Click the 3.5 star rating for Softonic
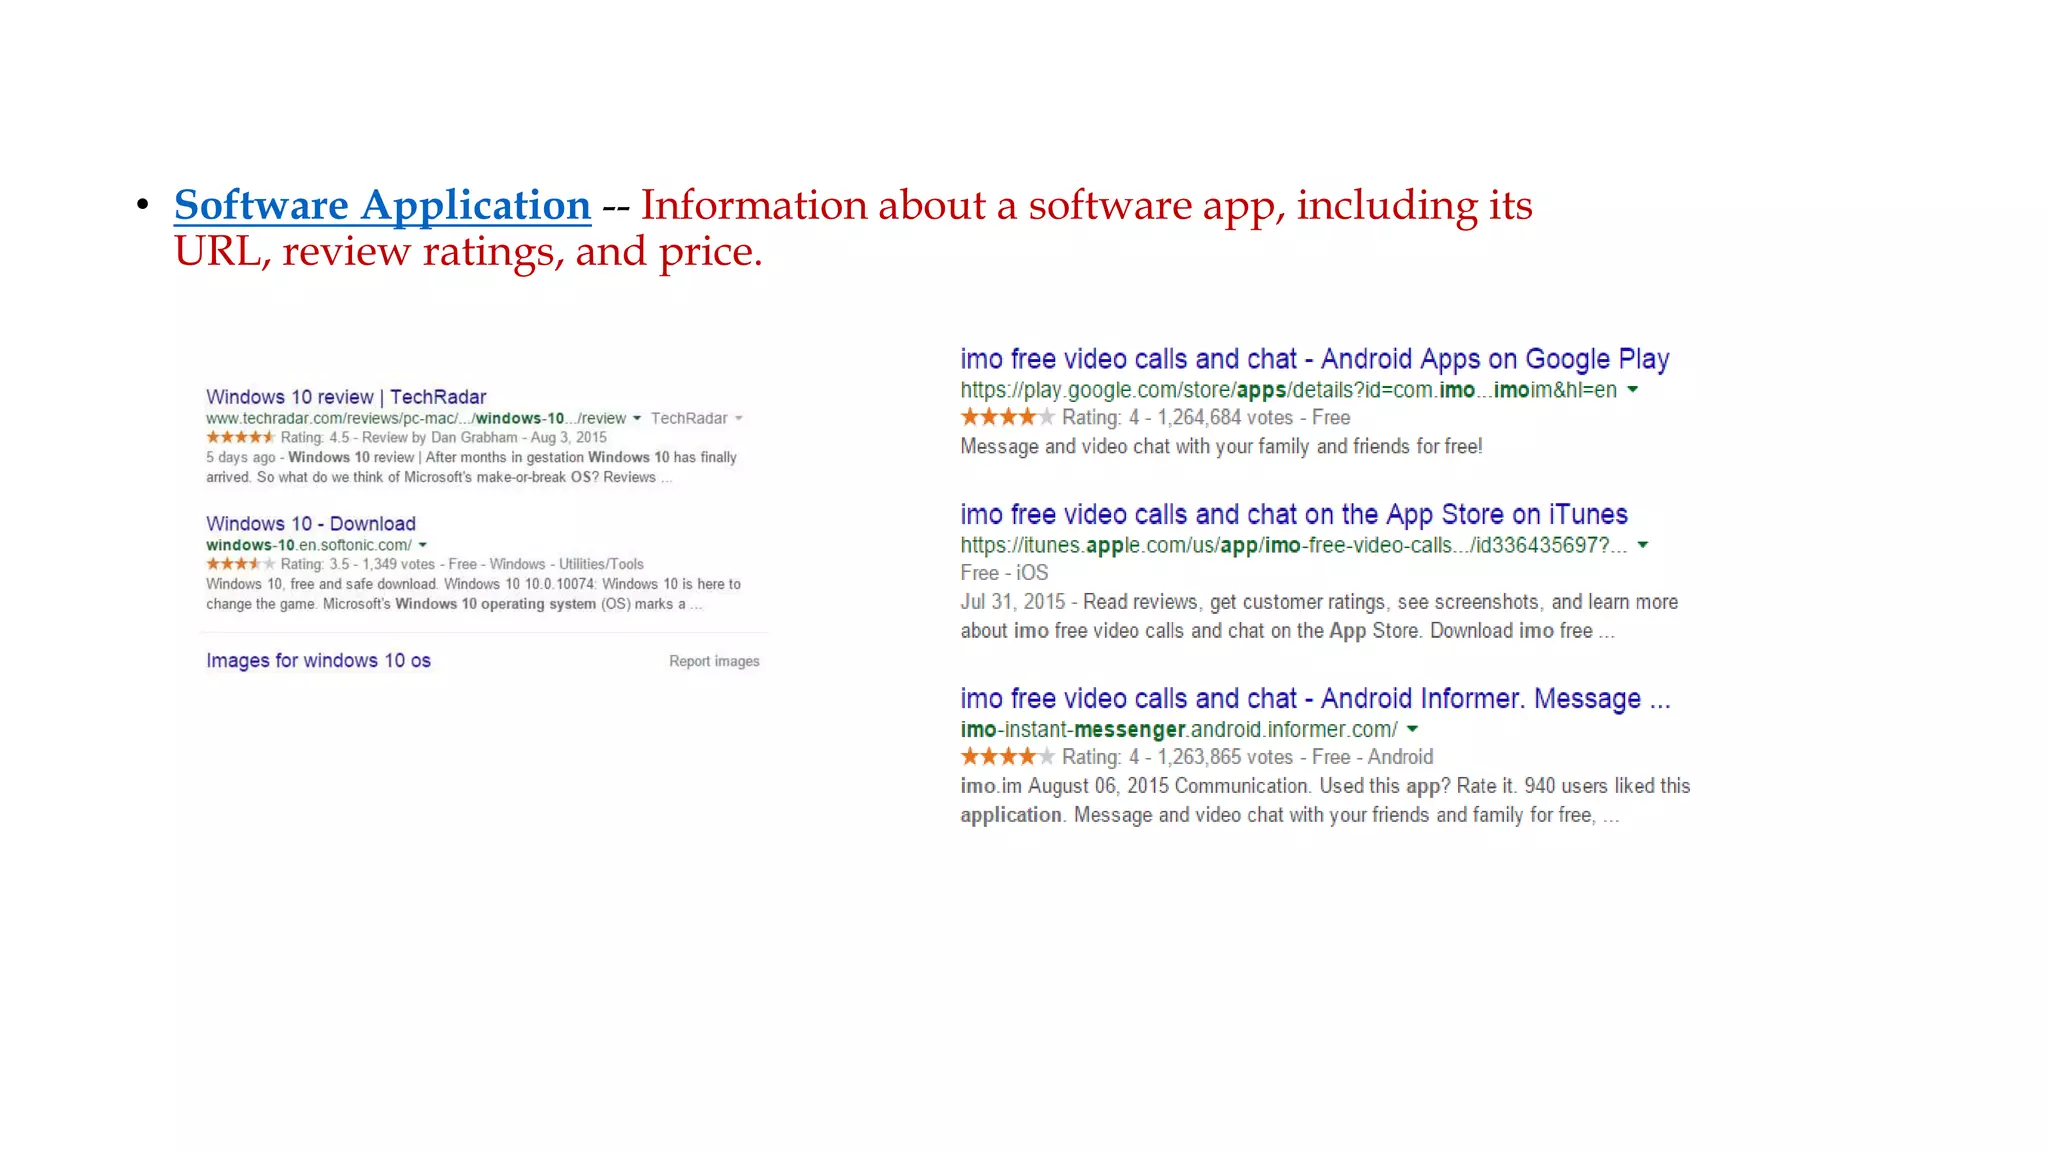 point(240,564)
